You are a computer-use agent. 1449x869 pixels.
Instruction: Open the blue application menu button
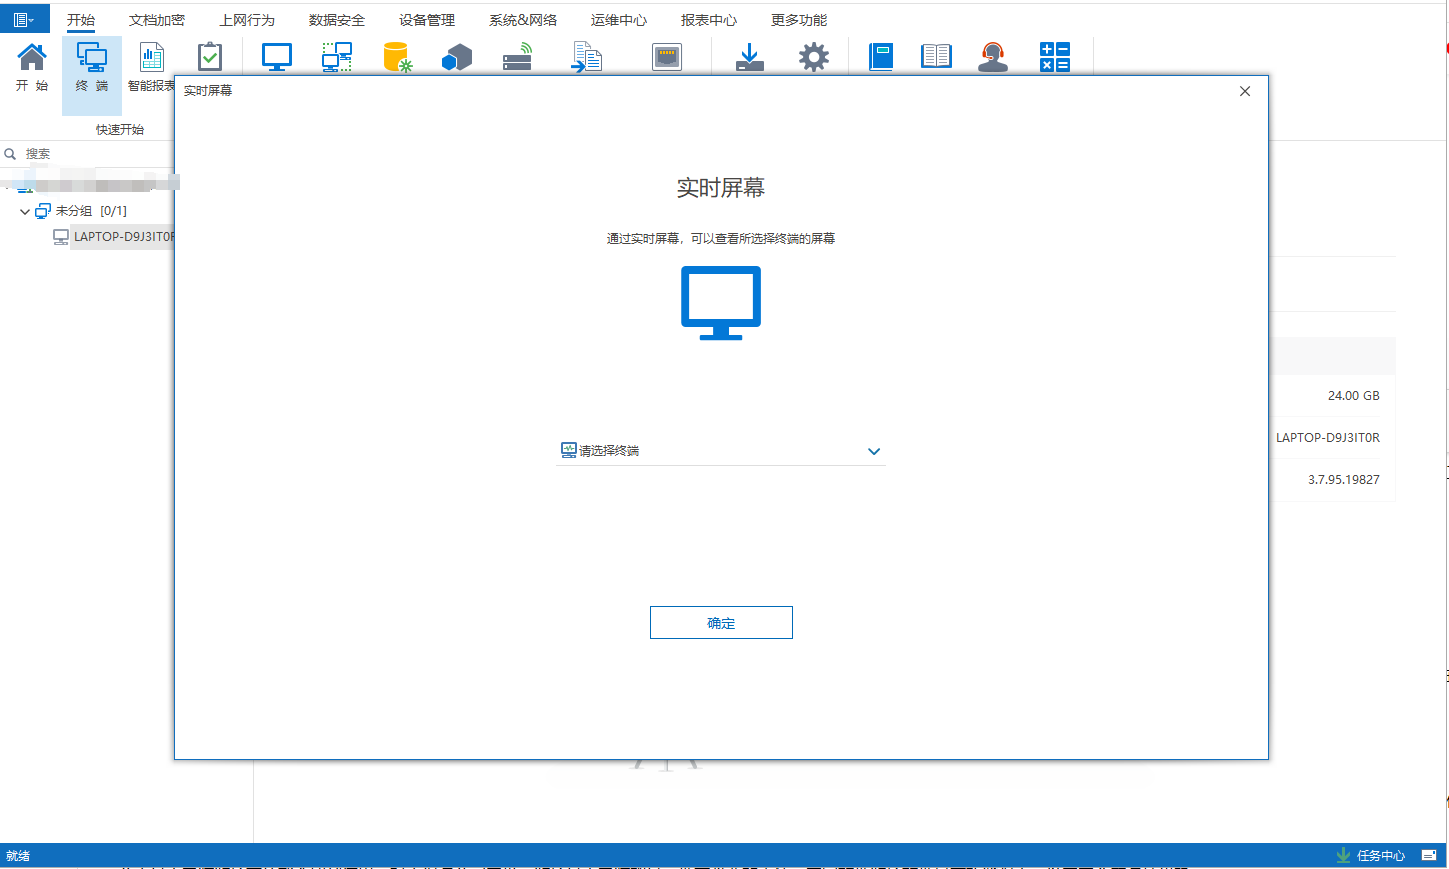click(24, 19)
